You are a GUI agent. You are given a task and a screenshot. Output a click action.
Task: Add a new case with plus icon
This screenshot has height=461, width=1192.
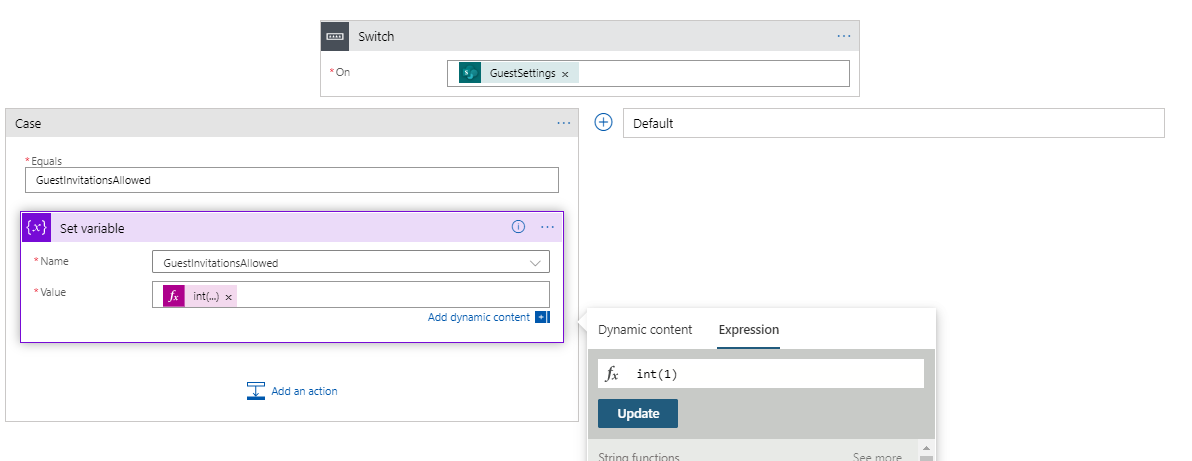click(x=604, y=122)
